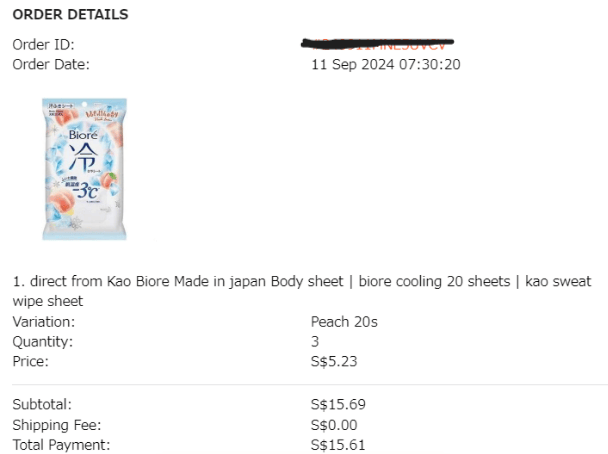The image size is (608, 454).
Task: Click the Price label
Action: 30,361
